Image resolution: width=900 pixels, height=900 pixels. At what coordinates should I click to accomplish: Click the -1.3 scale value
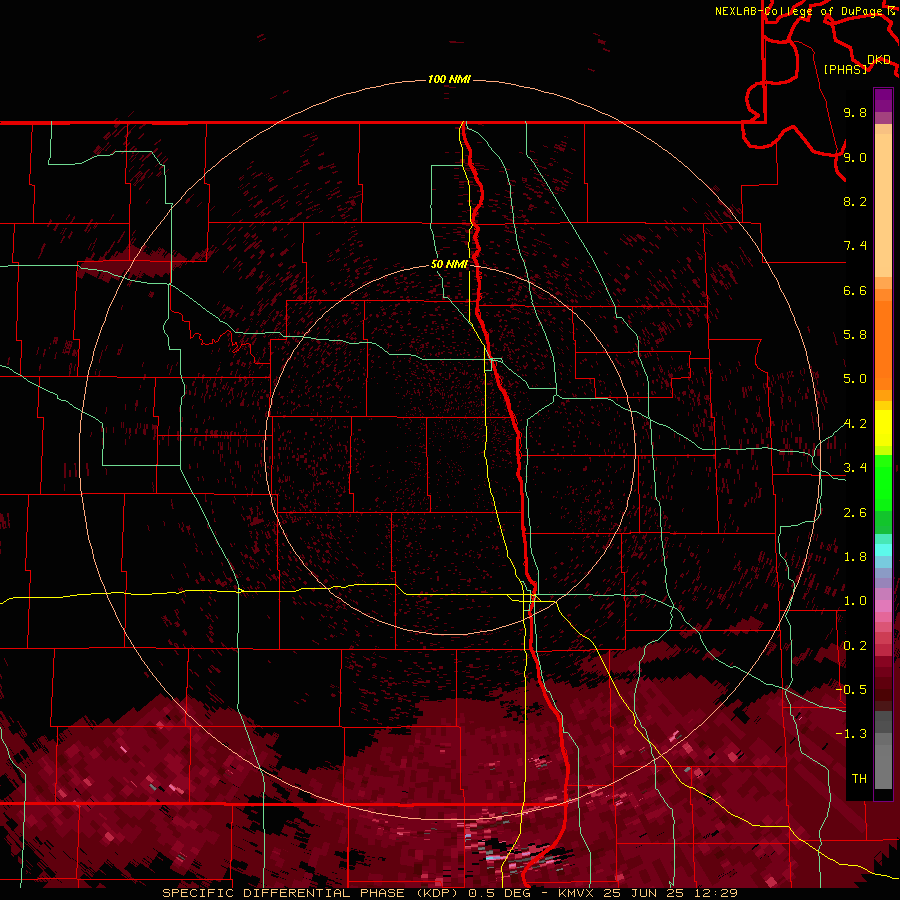point(851,734)
